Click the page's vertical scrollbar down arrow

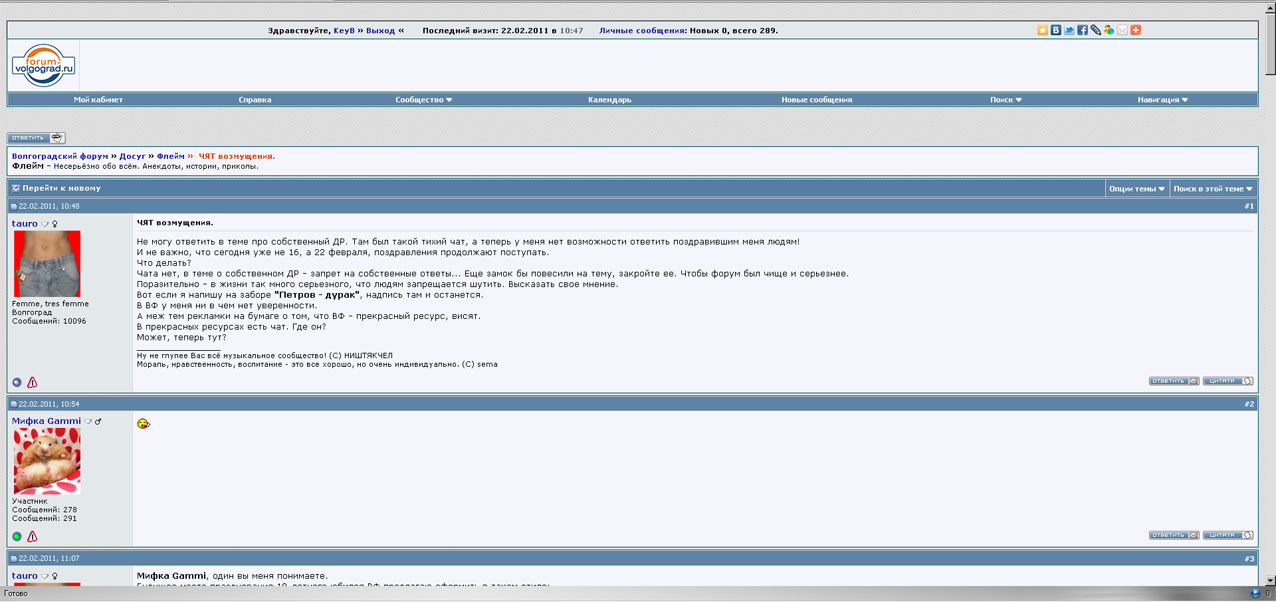[x=1270, y=579]
